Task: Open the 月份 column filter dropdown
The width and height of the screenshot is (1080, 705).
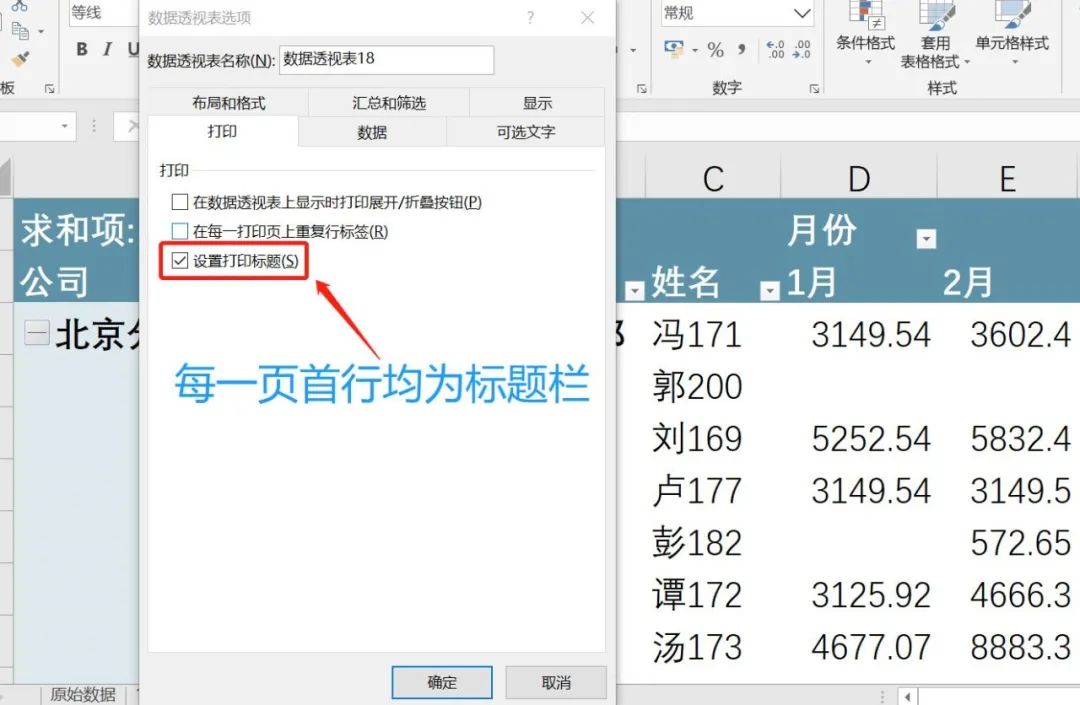Action: (x=926, y=239)
